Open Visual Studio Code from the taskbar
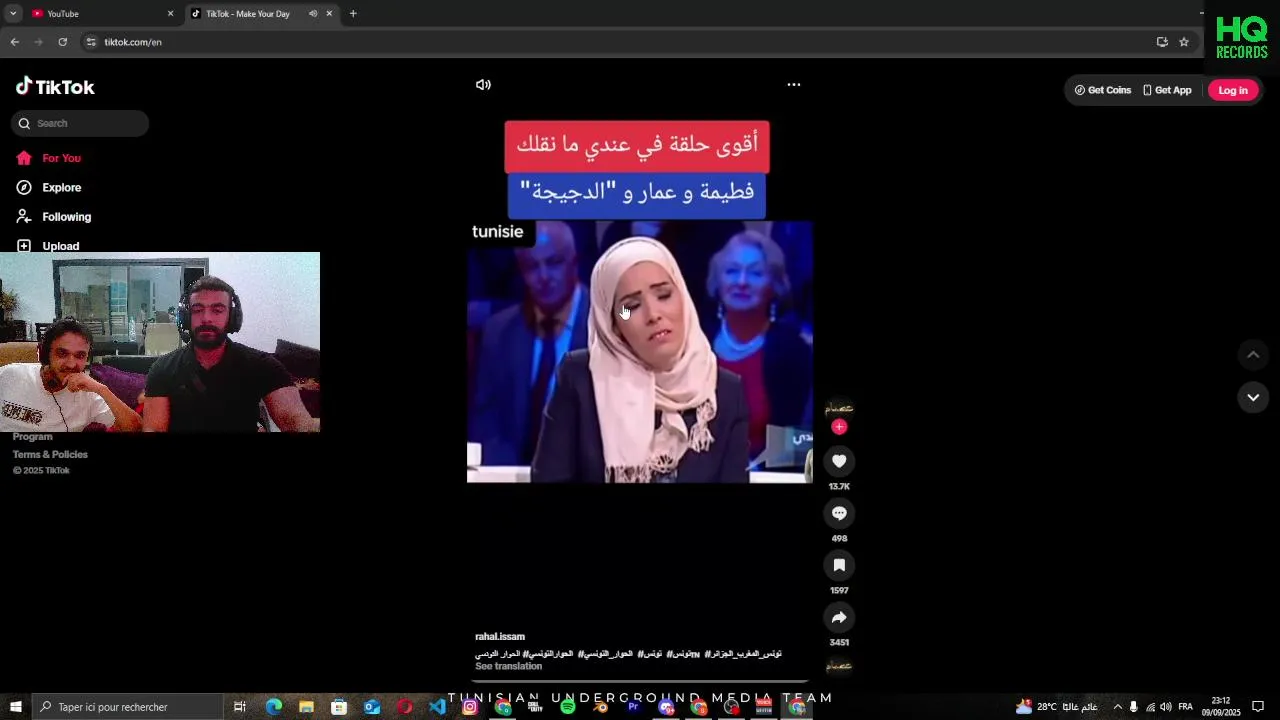1280x720 pixels. (x=437, y=707)
